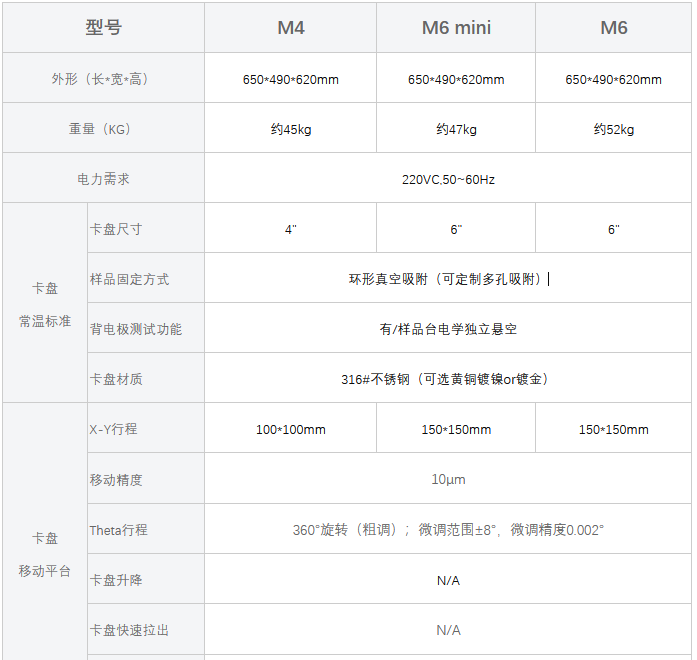
Task: Click the 约52kg weight cell
Action: (x=613, y=129)
